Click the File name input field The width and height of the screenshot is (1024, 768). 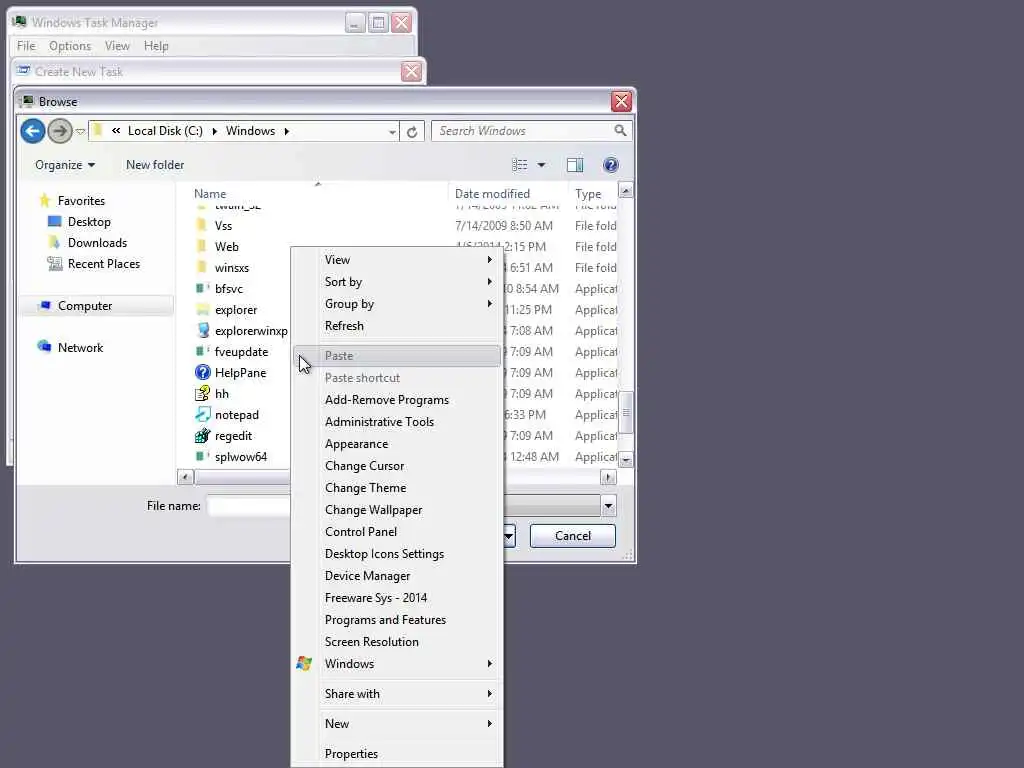(x=249, y=506)
